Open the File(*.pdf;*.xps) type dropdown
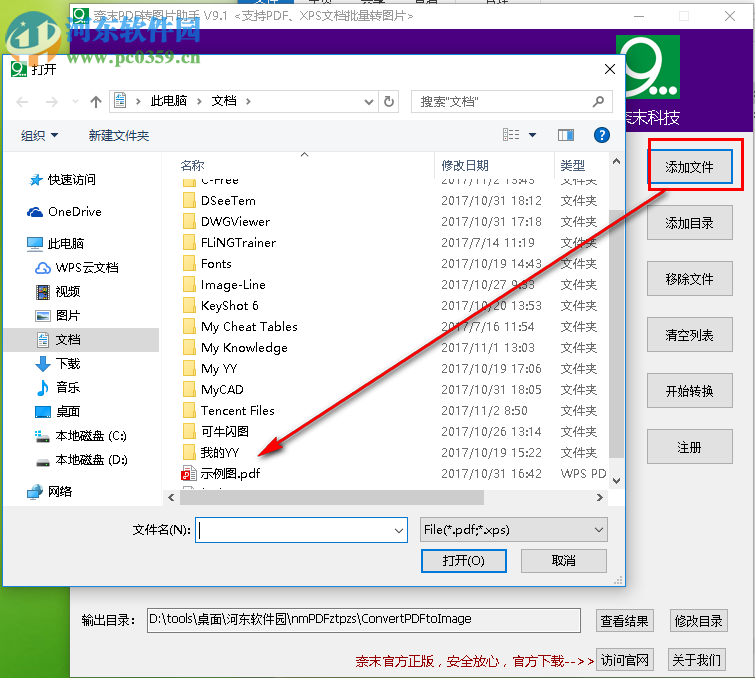 (513, 530)
